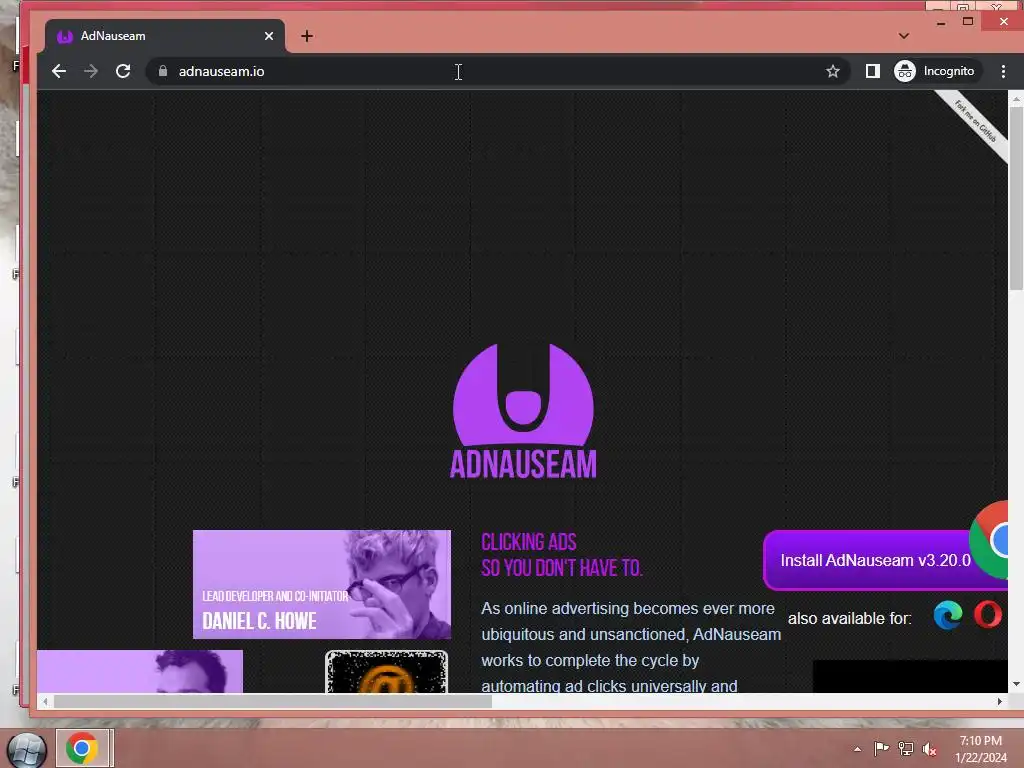Expand the tab search chevron
Screen dimensions: 1024x768
tap(904, 36)
